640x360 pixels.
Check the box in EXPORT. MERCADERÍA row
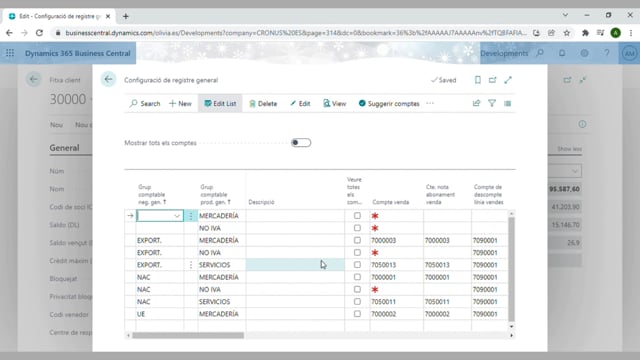(x=357, y=240)
